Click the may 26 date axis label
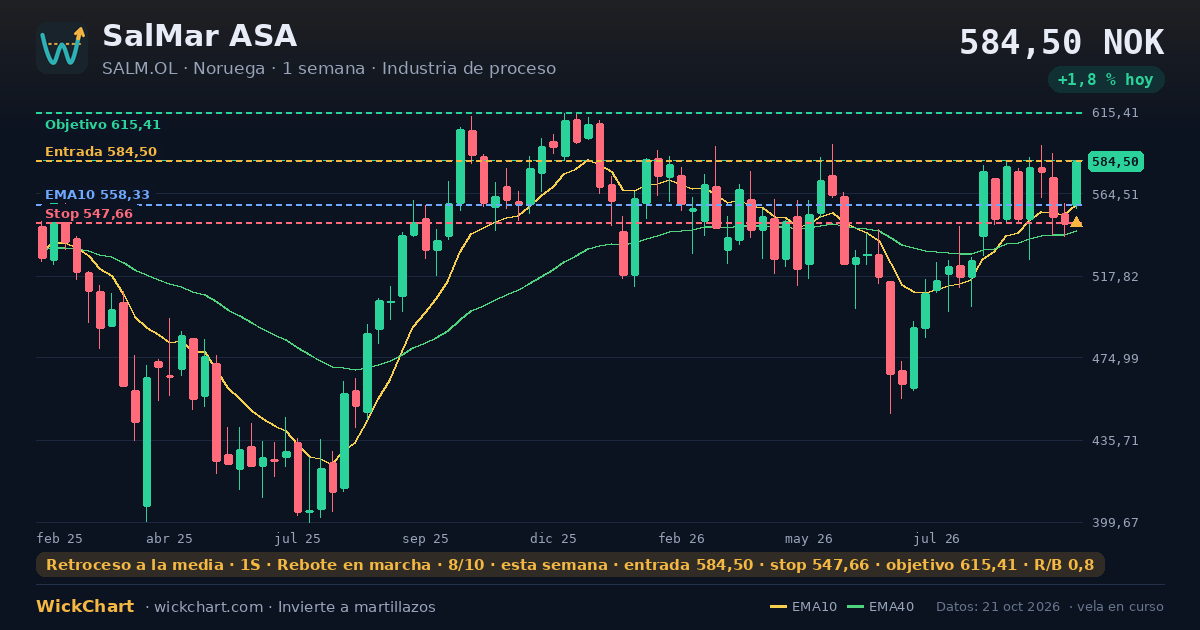 809,538
